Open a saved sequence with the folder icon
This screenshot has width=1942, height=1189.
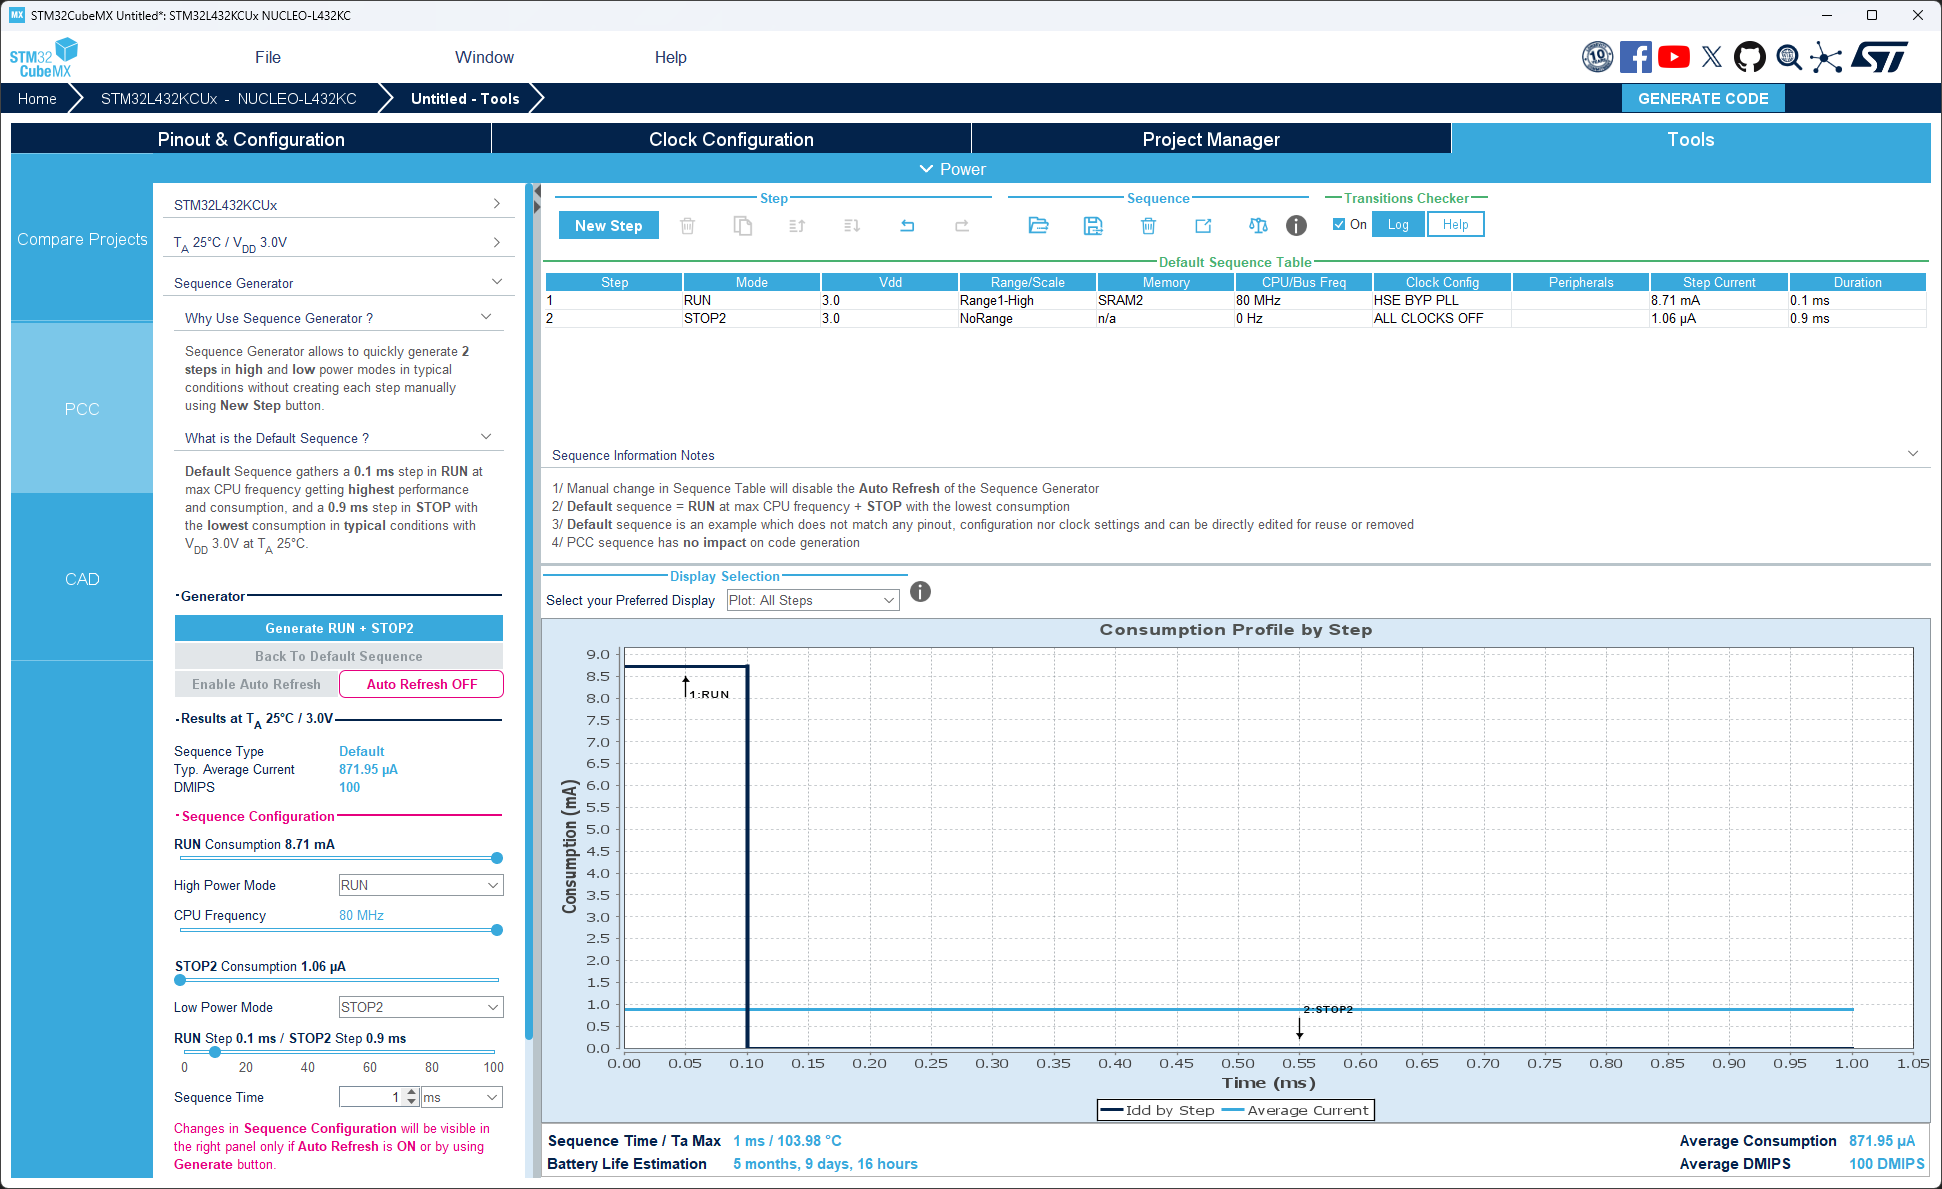pos(1038,226)
